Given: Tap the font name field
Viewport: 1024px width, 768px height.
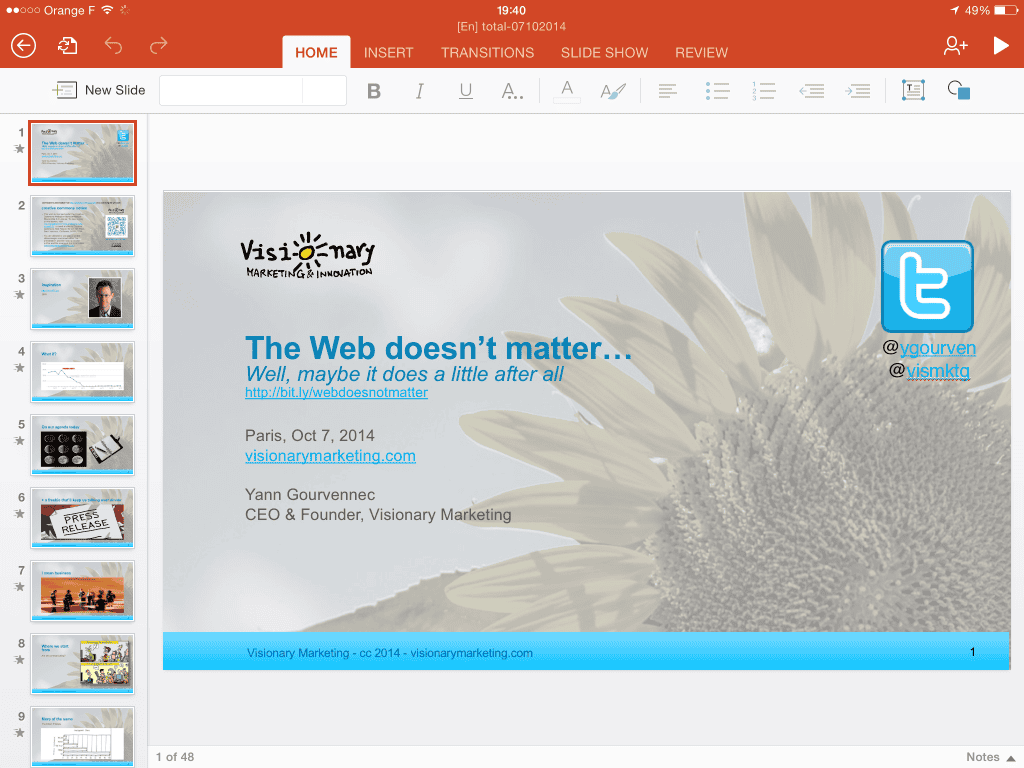Looking at the screenshot, I should pyautogui.click(x=231, y=90).
